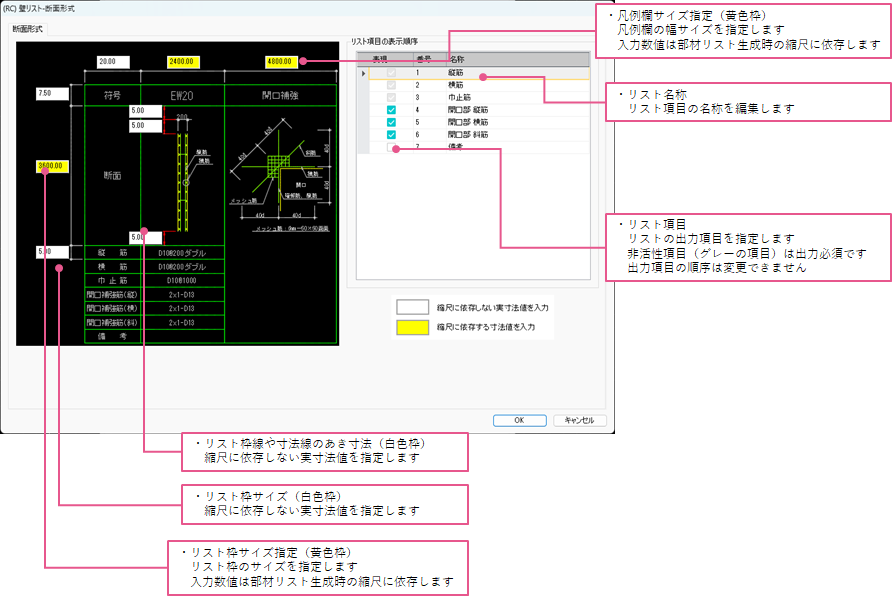Click the 番号 column header
This screenshot has height=597, width=892.
tap(430, 59)
